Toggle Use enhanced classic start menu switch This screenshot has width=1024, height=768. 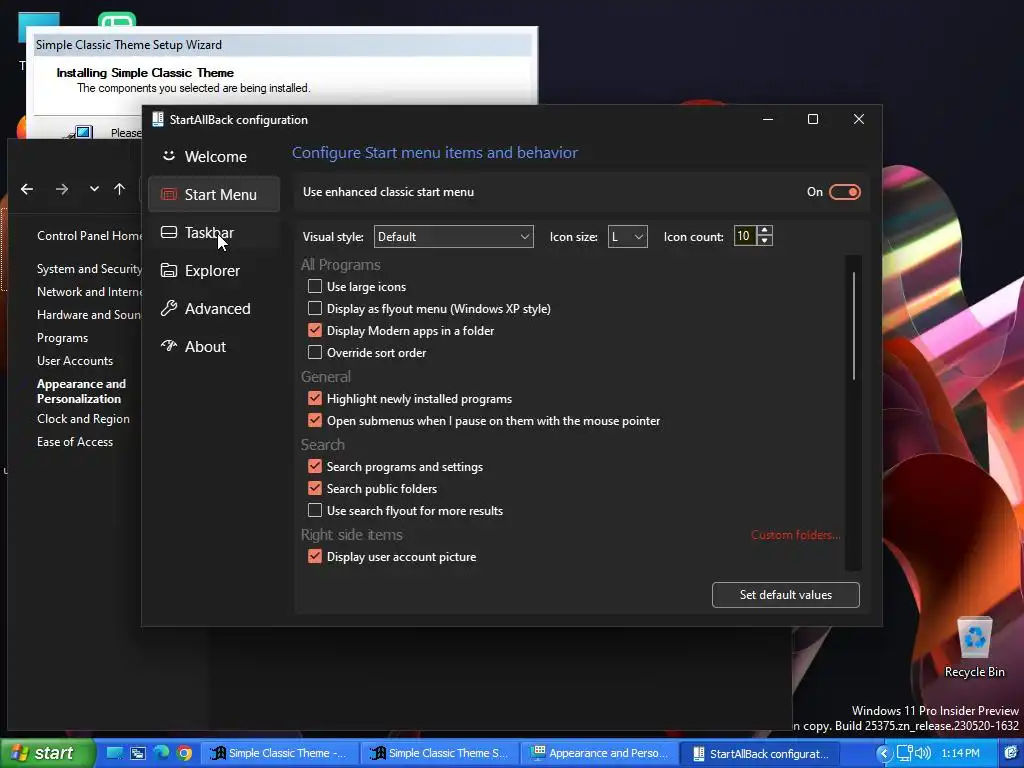844,192
